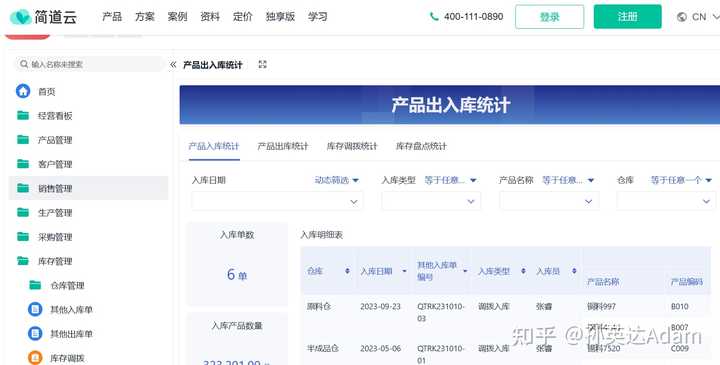Open 其他入库单编号 column dropdown arrow
The height and width of the screenshot is (365, 720).
(x=465, y=271)
